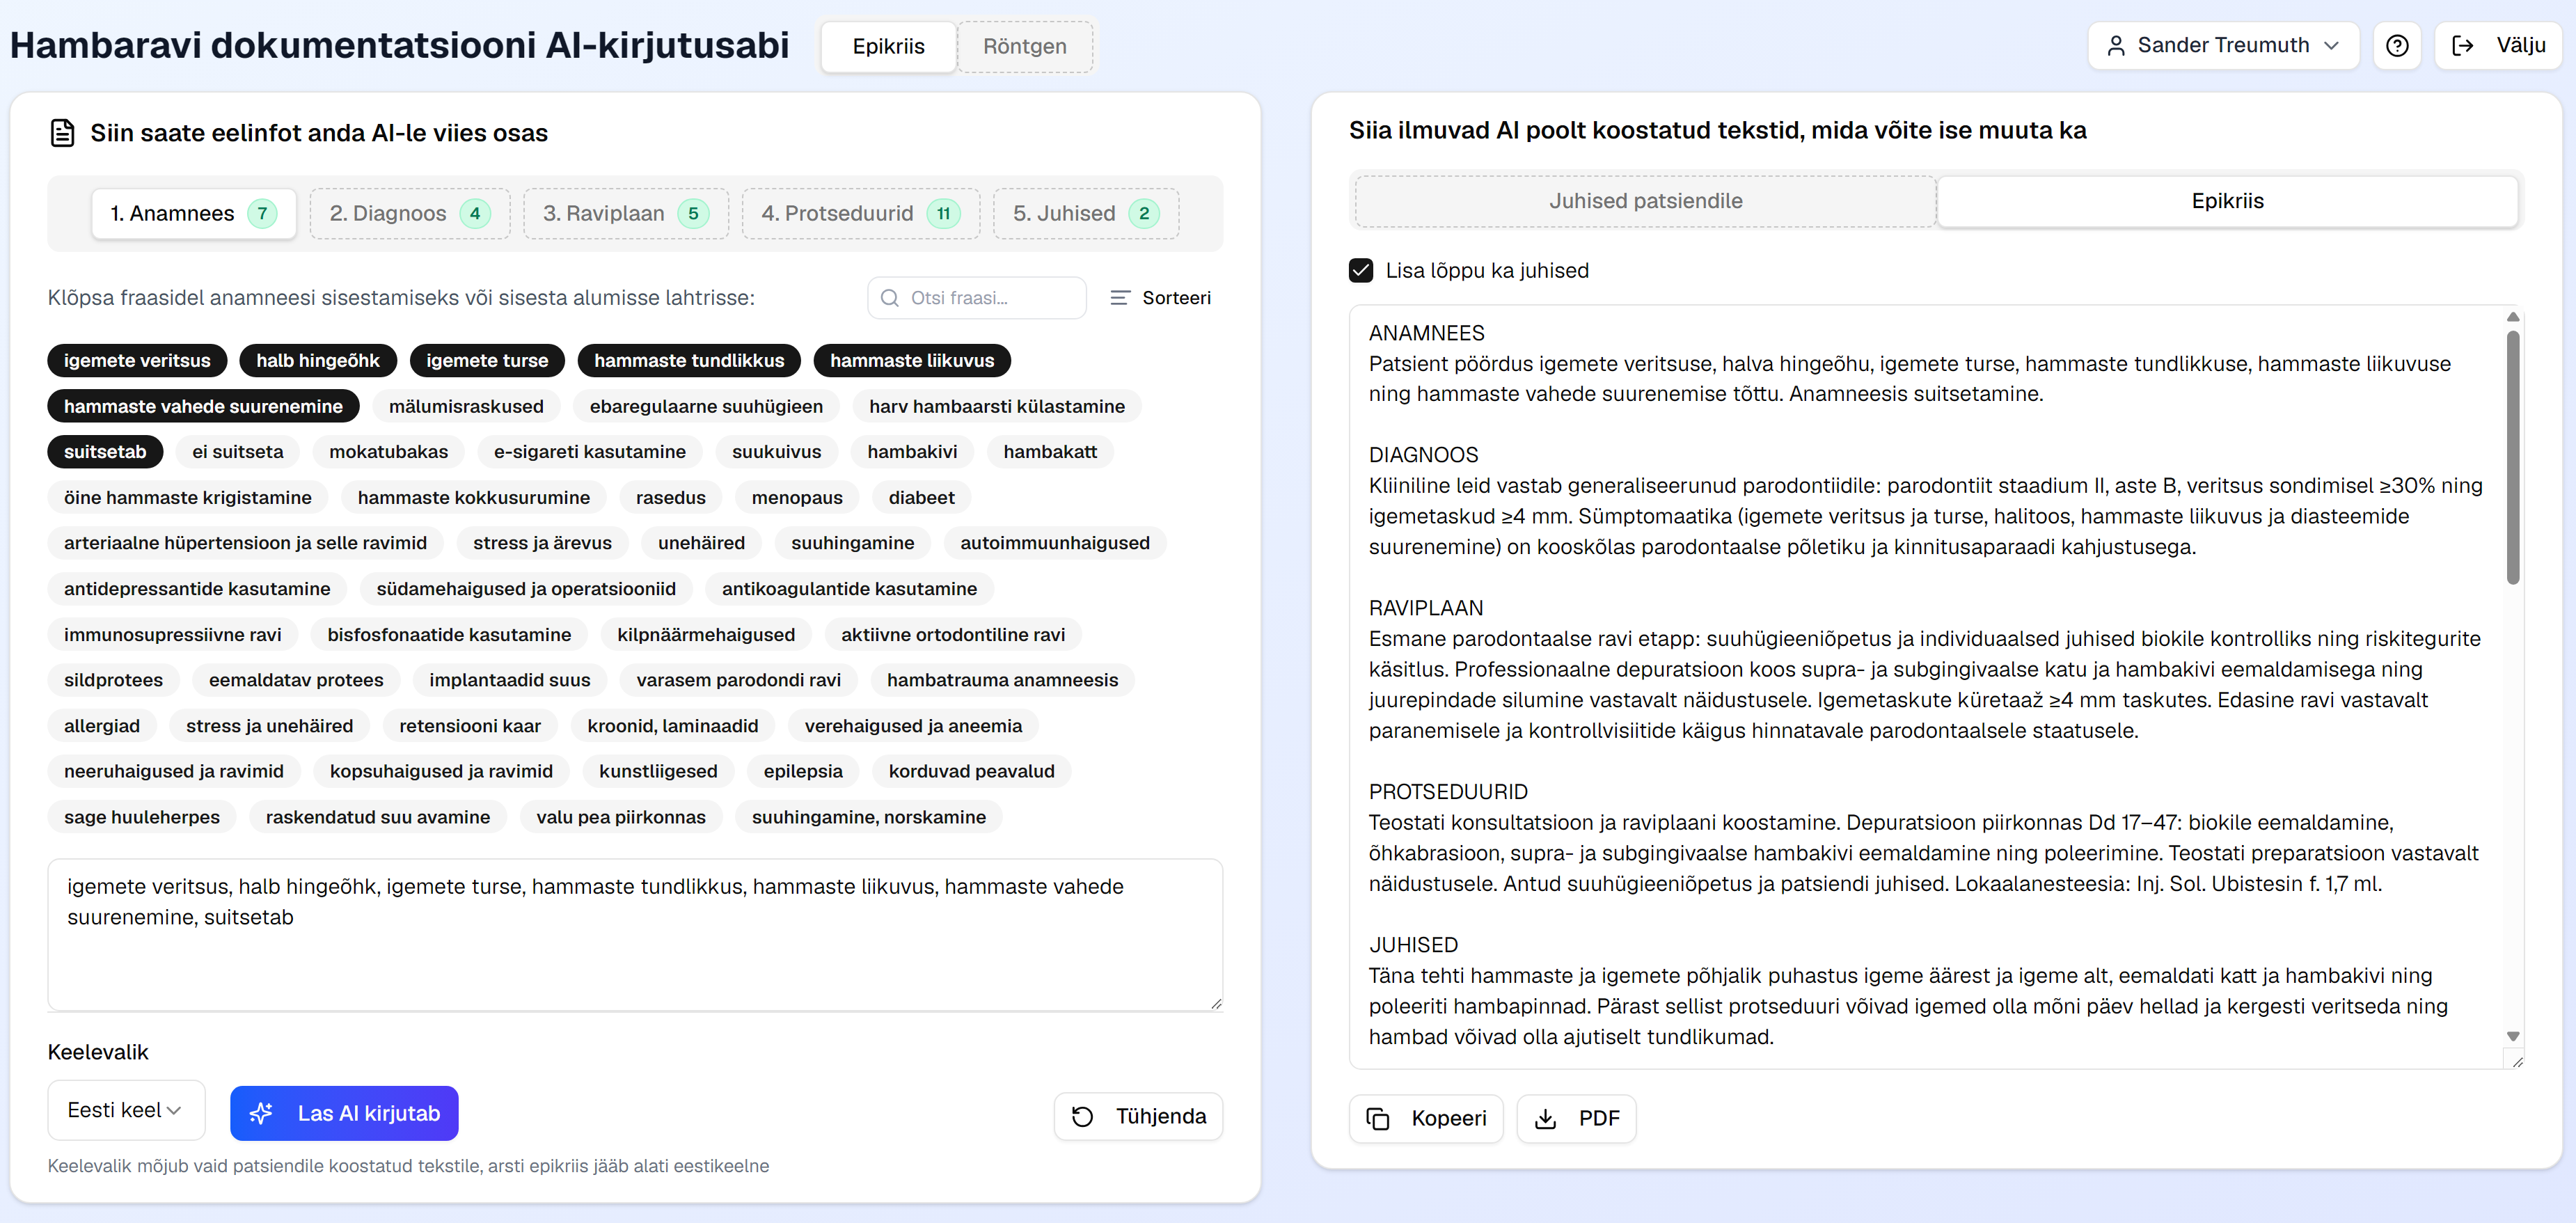The image size is (2576, 1223).
Task: Open the help icon in the top bar
Action: pyautogui.click(x=2397, y=45)
